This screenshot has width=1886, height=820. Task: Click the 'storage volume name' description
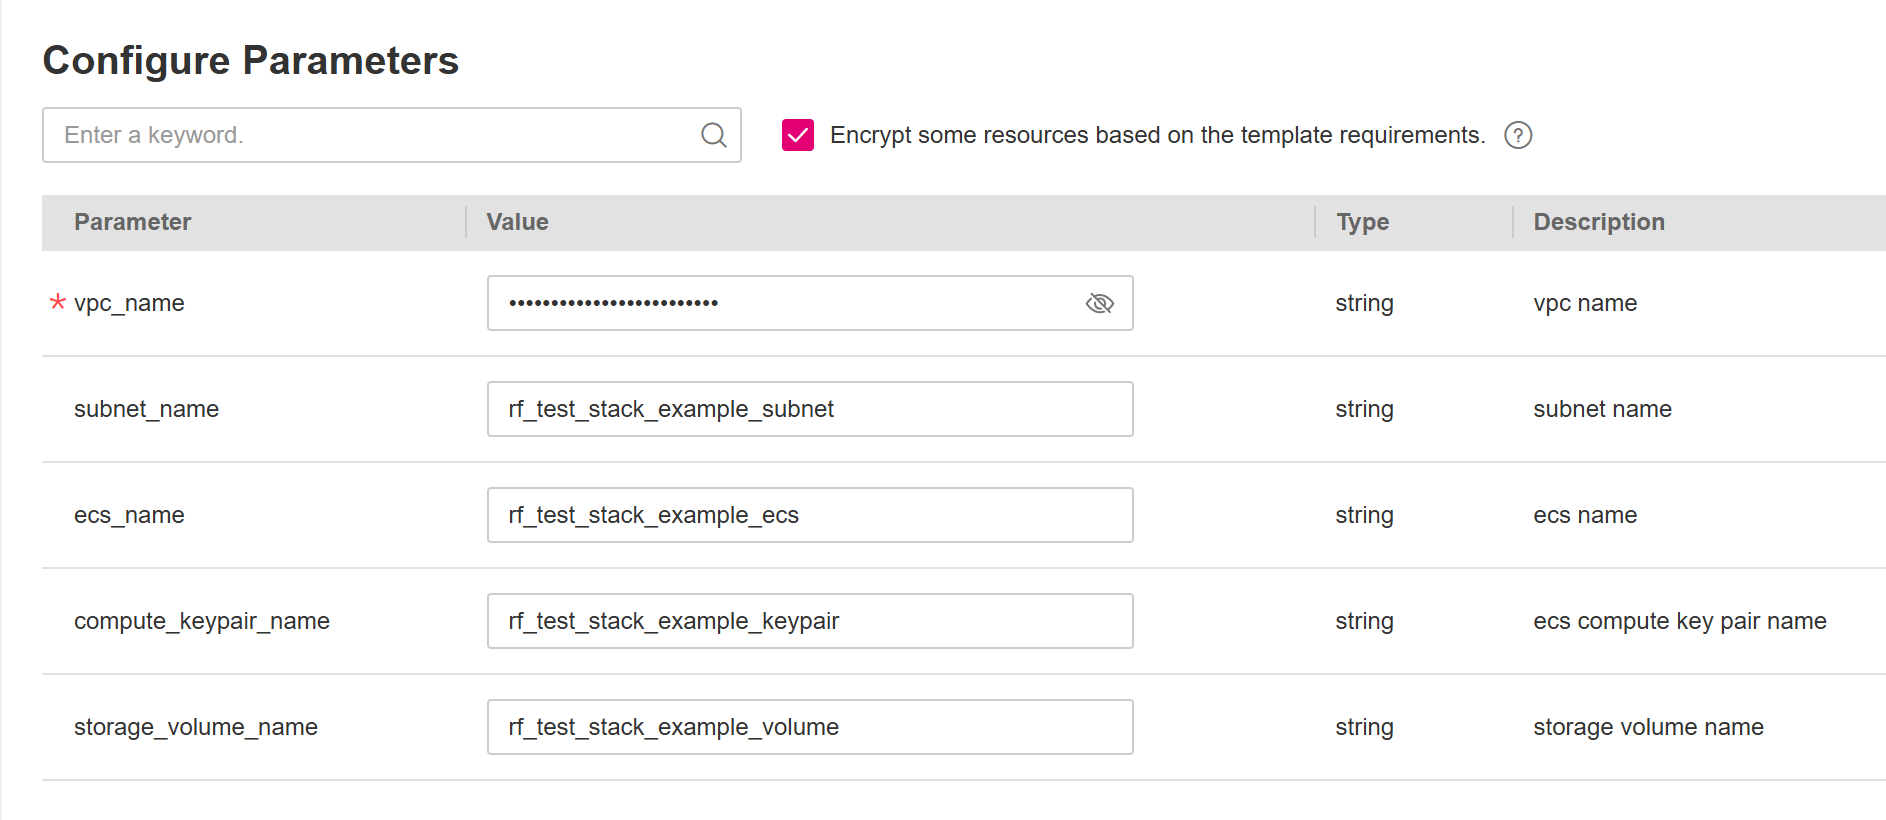1648,727
